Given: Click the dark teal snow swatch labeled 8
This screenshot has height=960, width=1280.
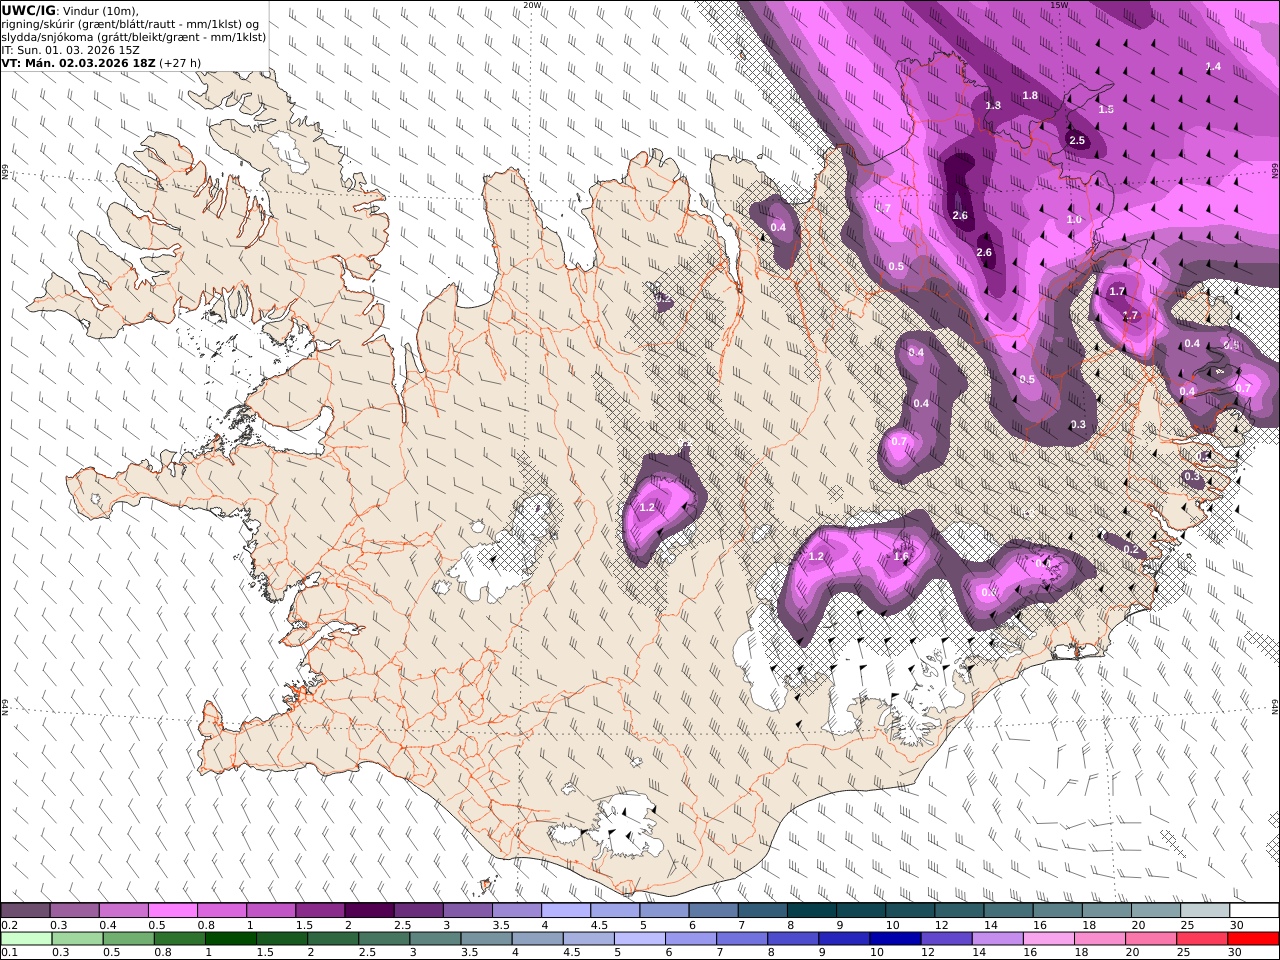Looking at the screenshot, I should [x=811, y=910].
